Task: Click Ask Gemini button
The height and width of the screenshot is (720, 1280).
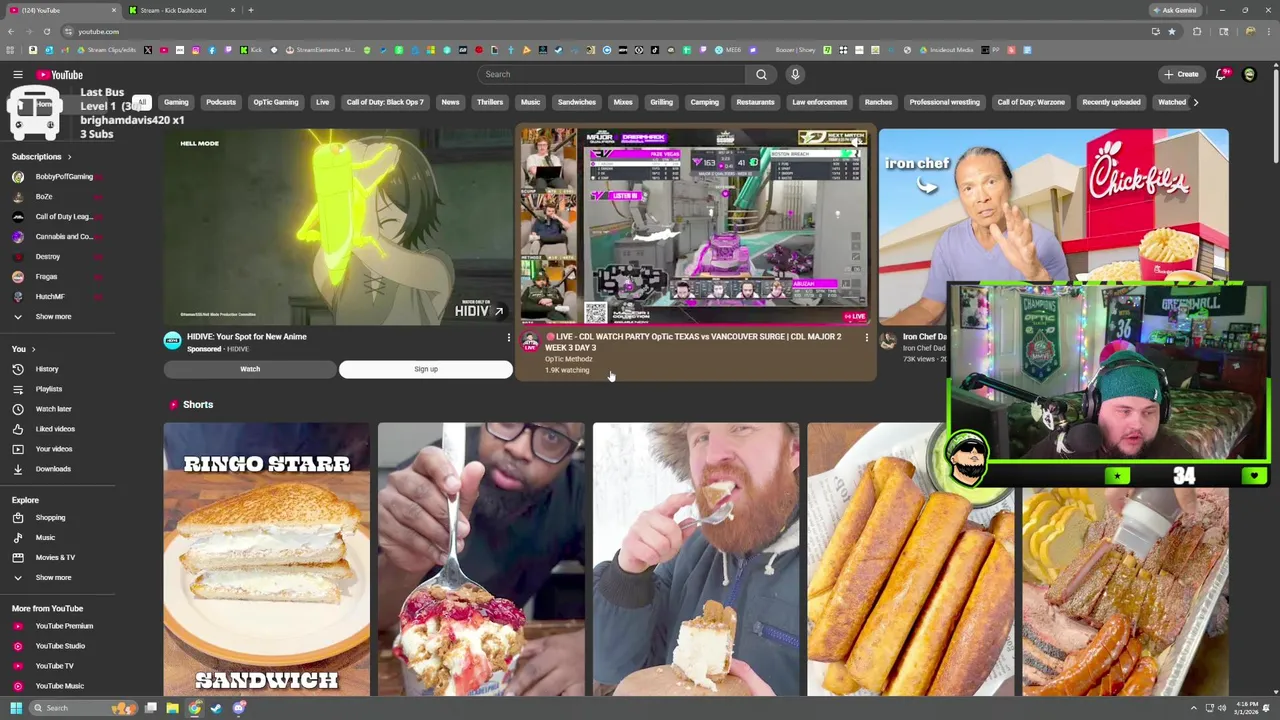Action: click(x=1175, y=10)
